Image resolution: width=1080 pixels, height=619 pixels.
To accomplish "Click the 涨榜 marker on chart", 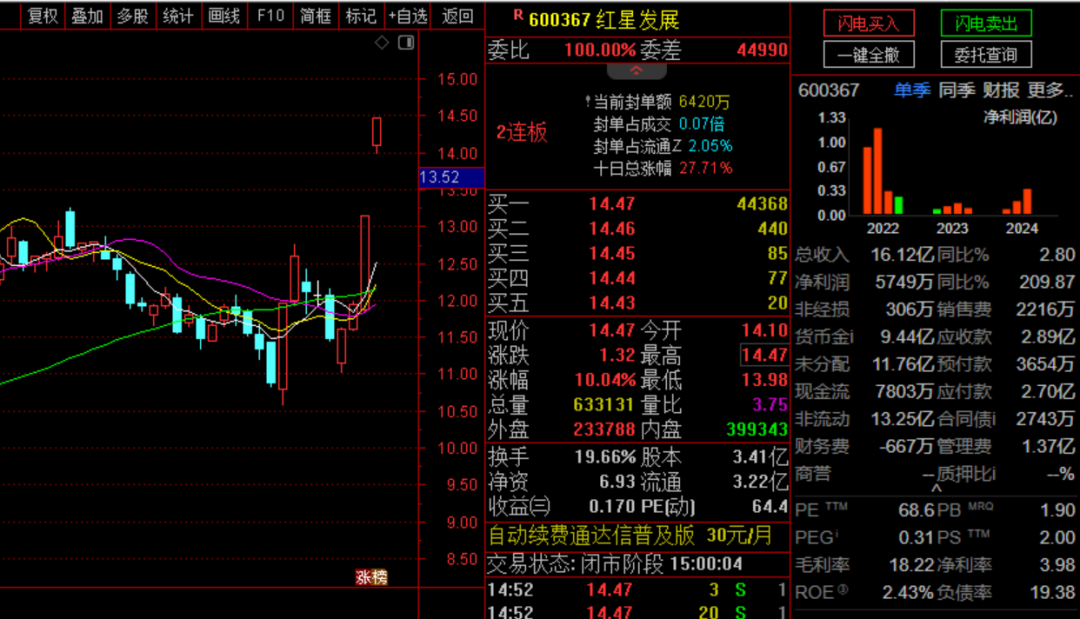I will click(x=371, y=577).
